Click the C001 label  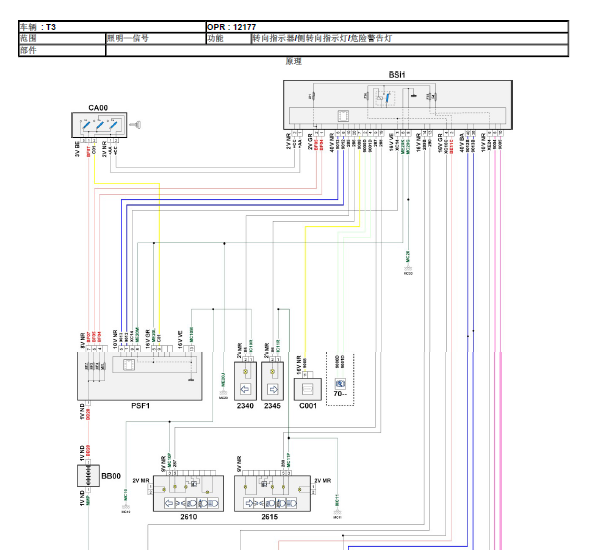(x=308, y=406)
